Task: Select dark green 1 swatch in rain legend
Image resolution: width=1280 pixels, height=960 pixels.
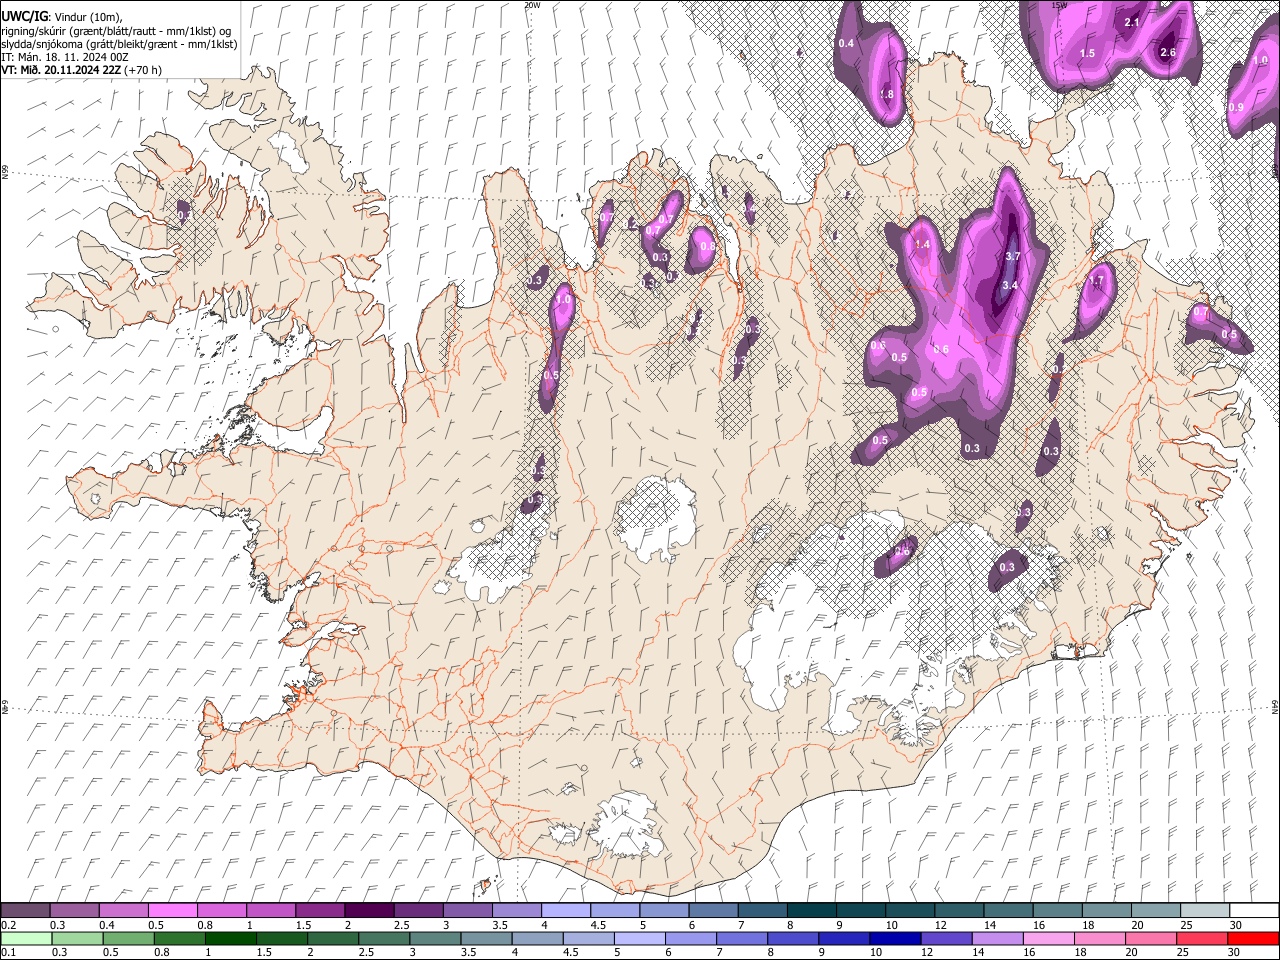Action: pos(231,938)
